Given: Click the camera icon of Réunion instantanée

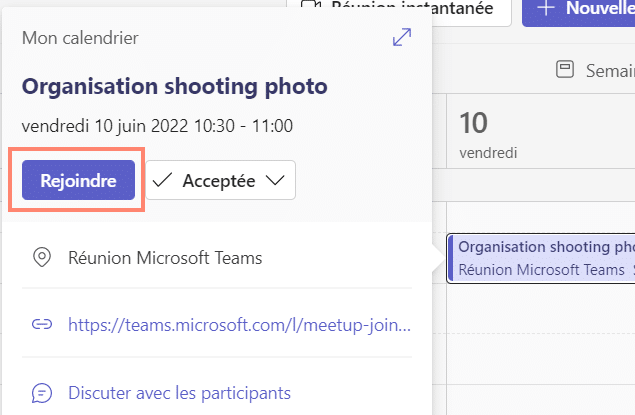Looking at the screenshot, I should pyautogui.click(x=311, y=5).
